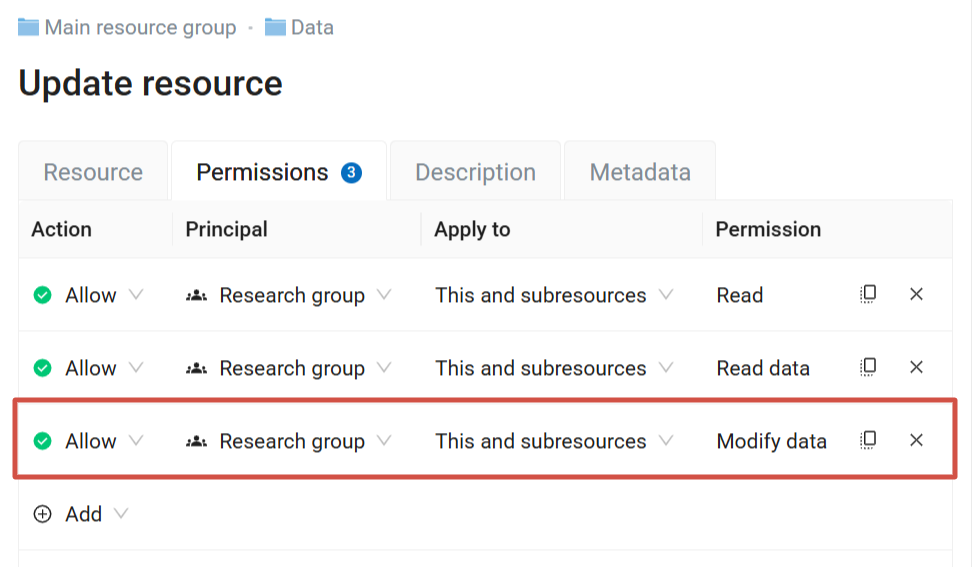Screen dimensions: 972x567
Task: Open the Data breadcrumb link
Action: (312, 27)
